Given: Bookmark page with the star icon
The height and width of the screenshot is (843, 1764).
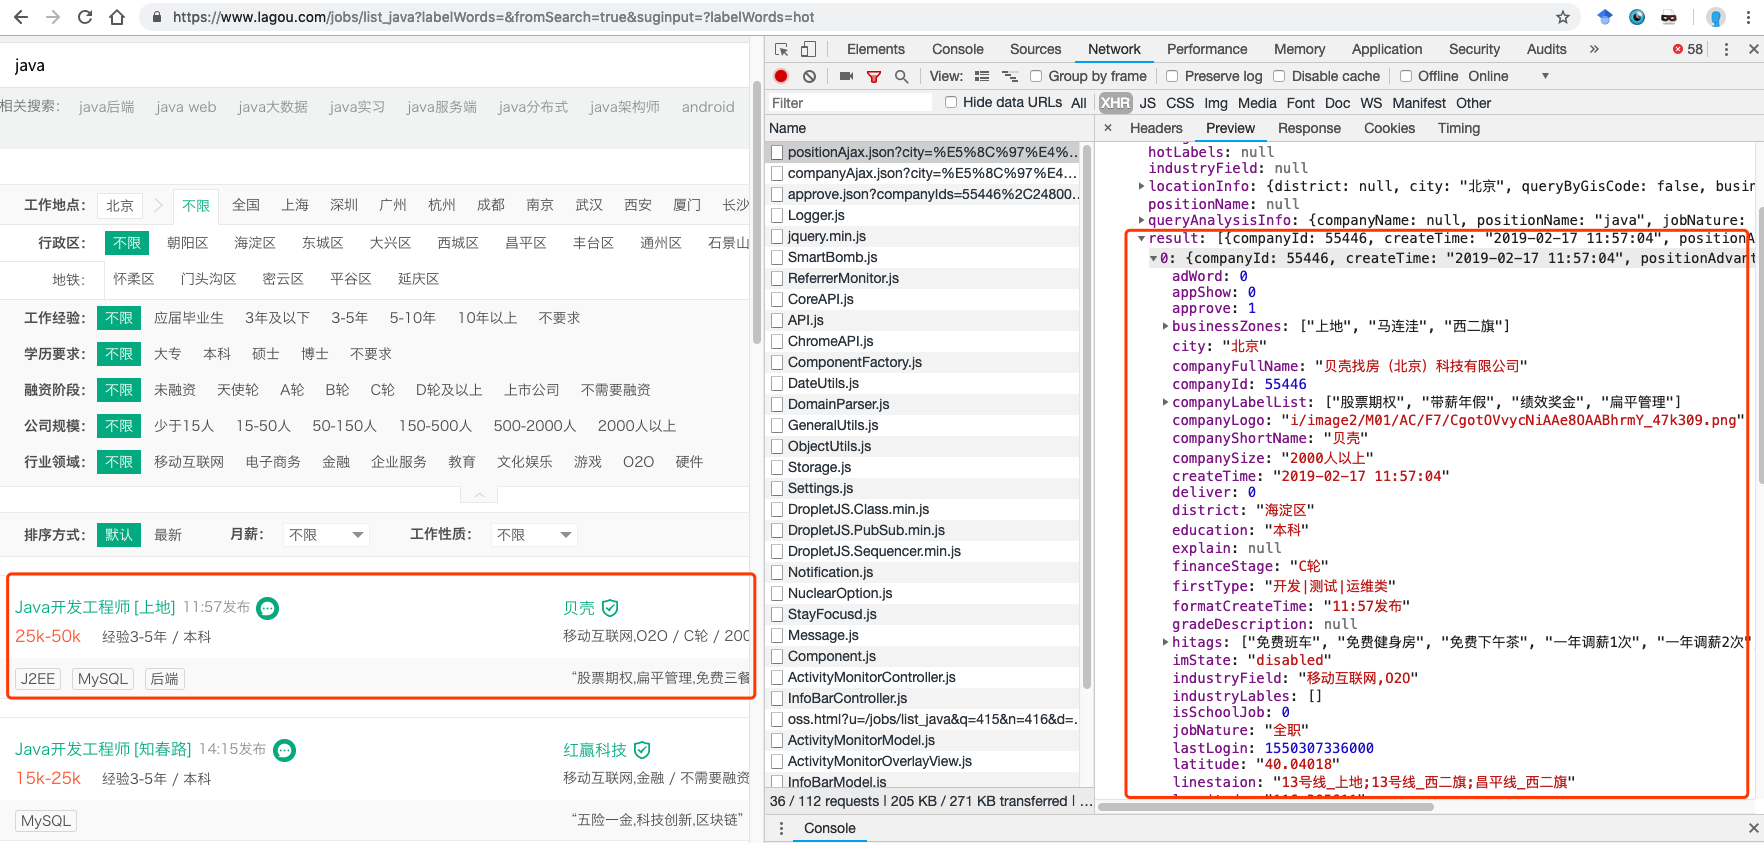Looking at the screenshot, I should [1563, 17].
